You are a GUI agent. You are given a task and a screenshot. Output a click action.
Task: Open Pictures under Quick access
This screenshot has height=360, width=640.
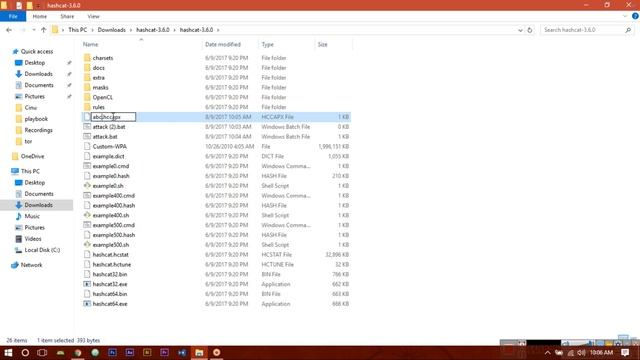tap(35, 96)
